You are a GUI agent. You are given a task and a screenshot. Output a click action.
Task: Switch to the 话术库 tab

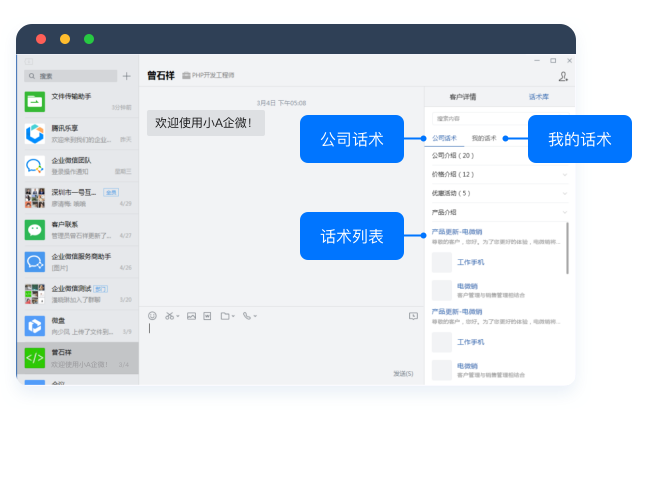click(539, 97)
